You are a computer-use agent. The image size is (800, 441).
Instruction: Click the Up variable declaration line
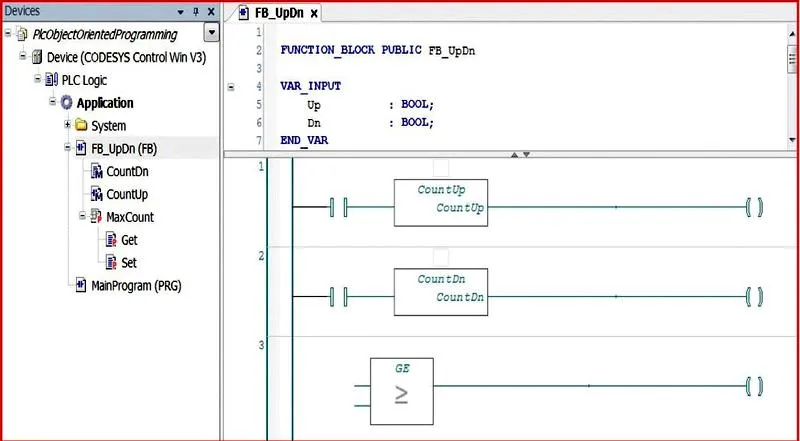pos(370,105)
